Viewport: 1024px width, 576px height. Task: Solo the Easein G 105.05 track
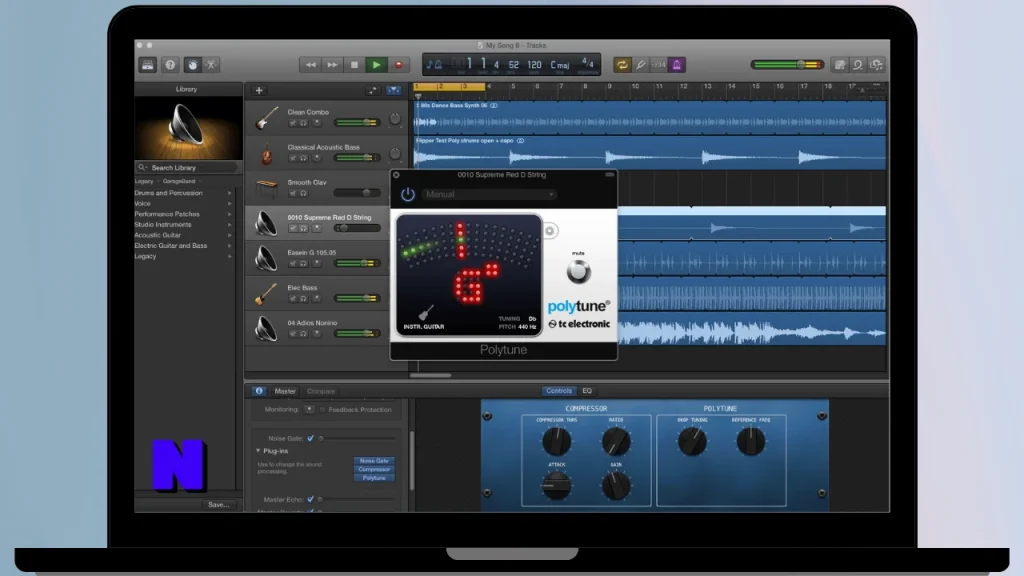[x=304, y=263]
